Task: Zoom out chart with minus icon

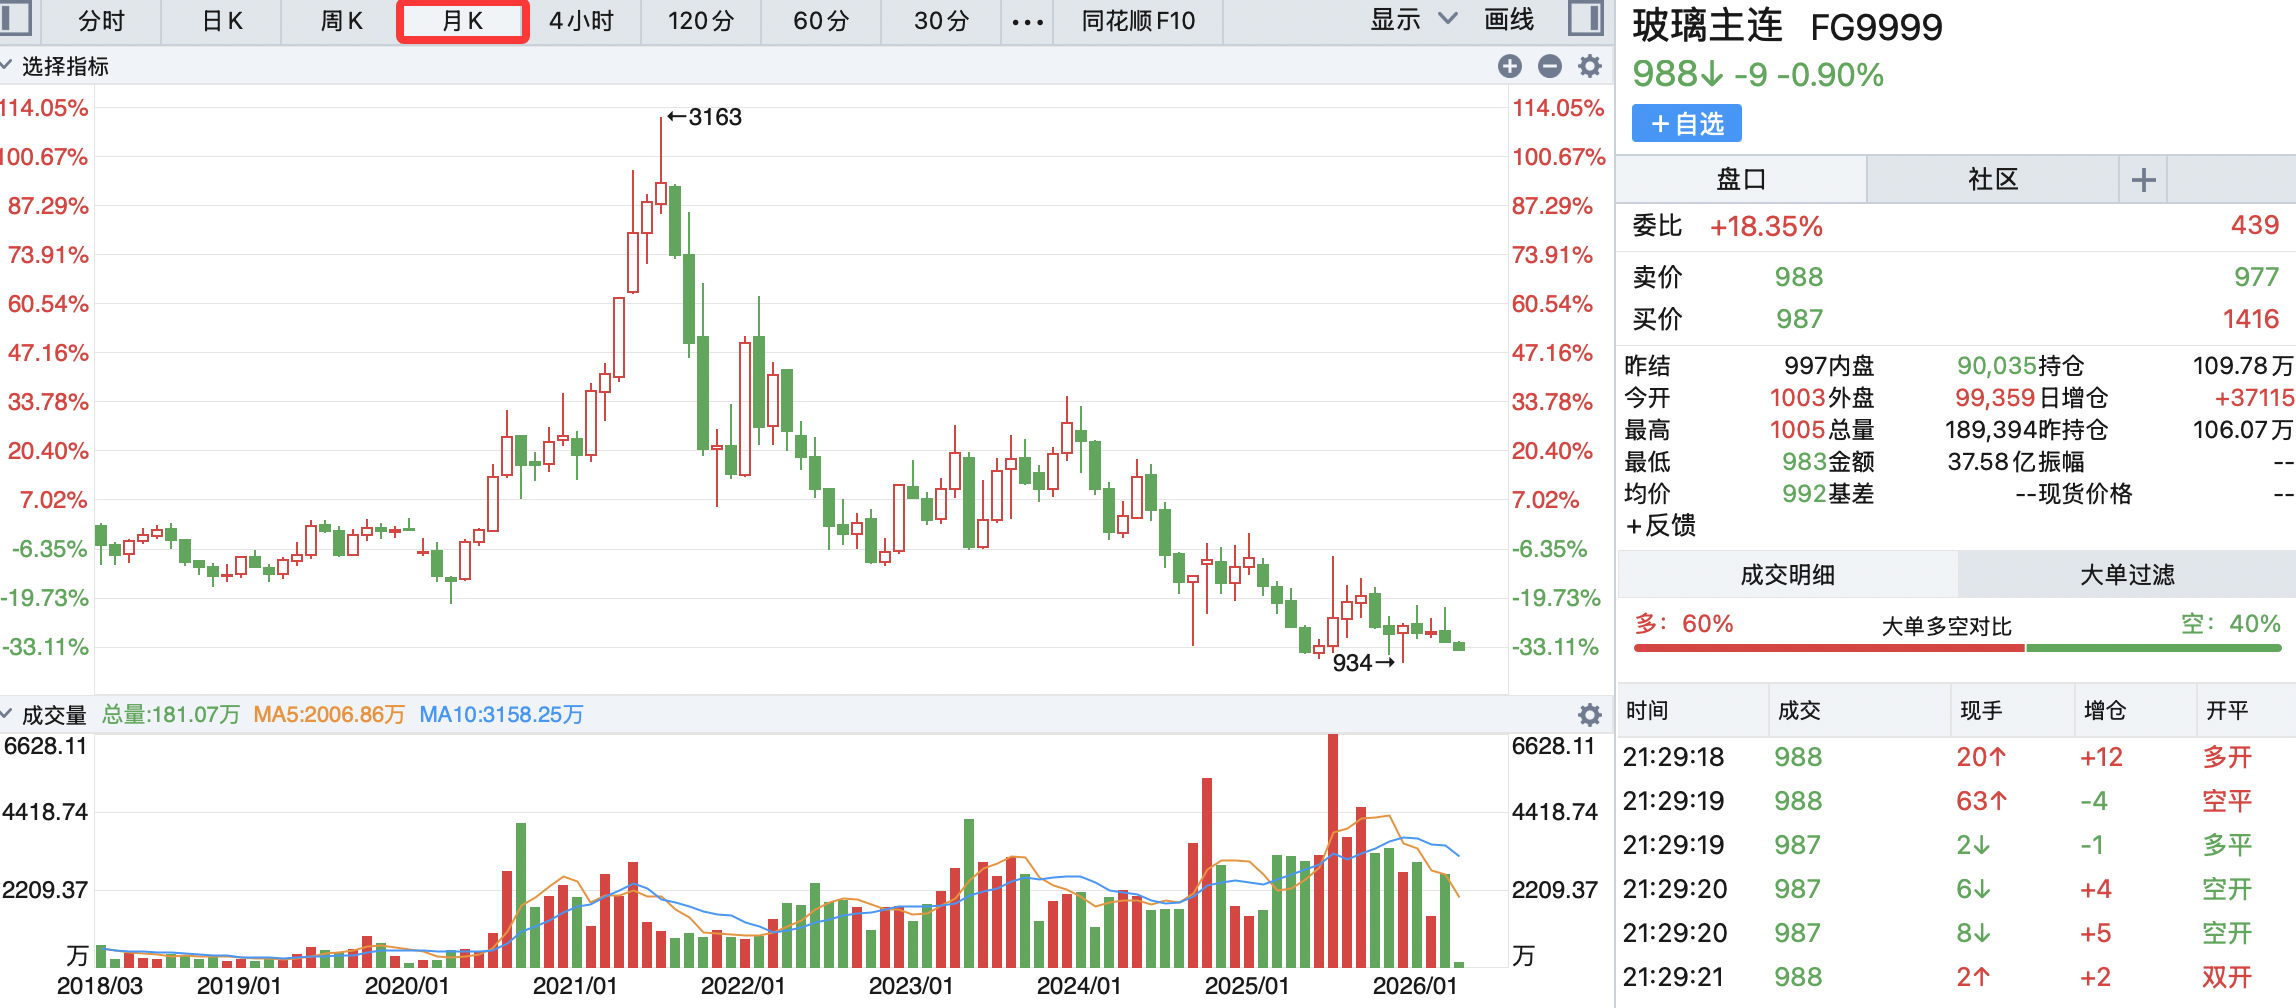Action: [x=1550, y=66]
